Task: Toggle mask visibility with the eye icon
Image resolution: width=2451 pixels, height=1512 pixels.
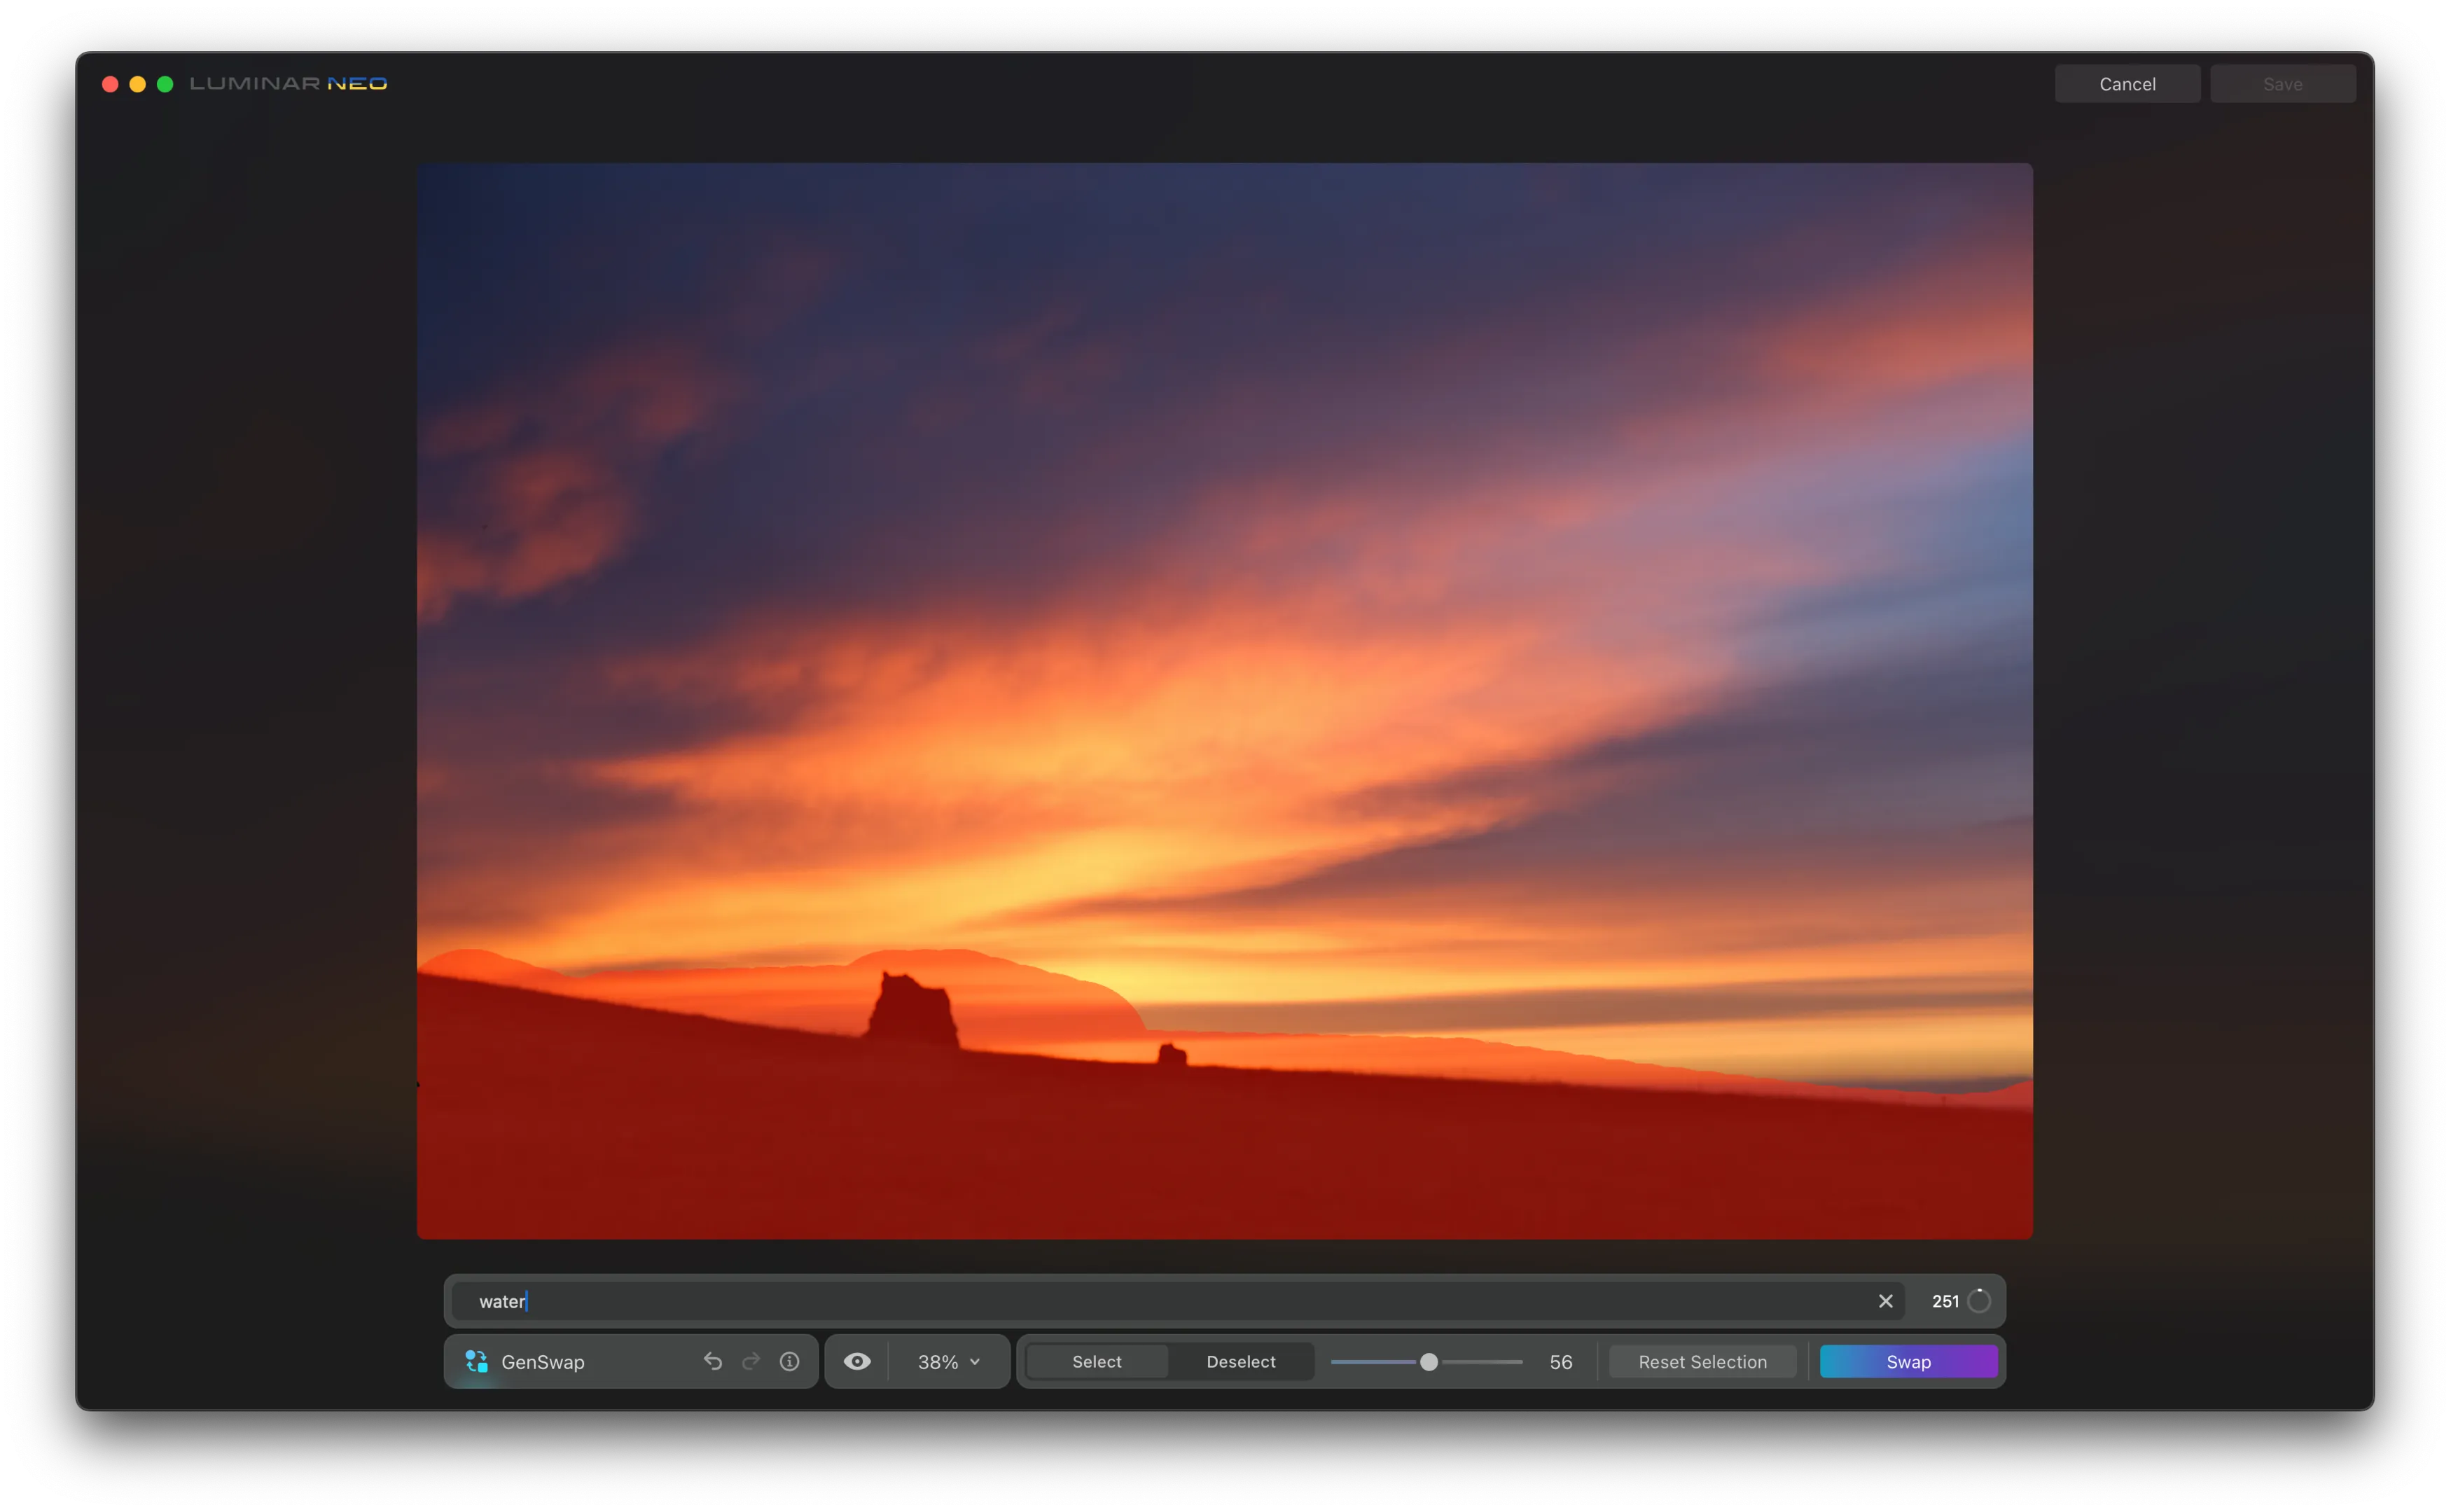Action: 857,1361
